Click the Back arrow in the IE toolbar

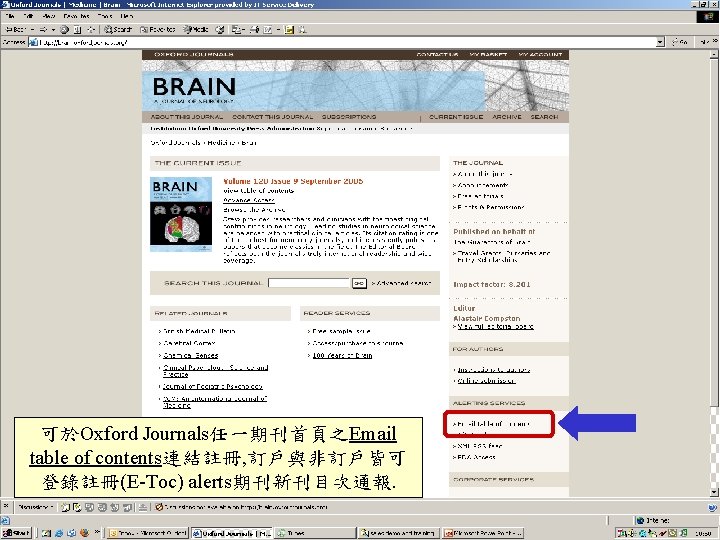[x=15, y=29]
